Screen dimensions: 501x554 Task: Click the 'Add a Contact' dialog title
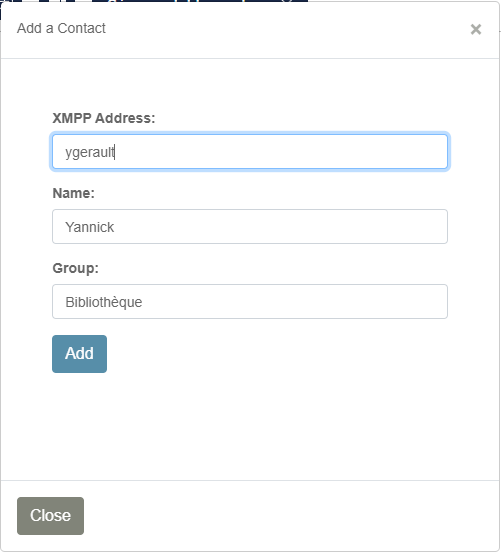tap(61, 28)
